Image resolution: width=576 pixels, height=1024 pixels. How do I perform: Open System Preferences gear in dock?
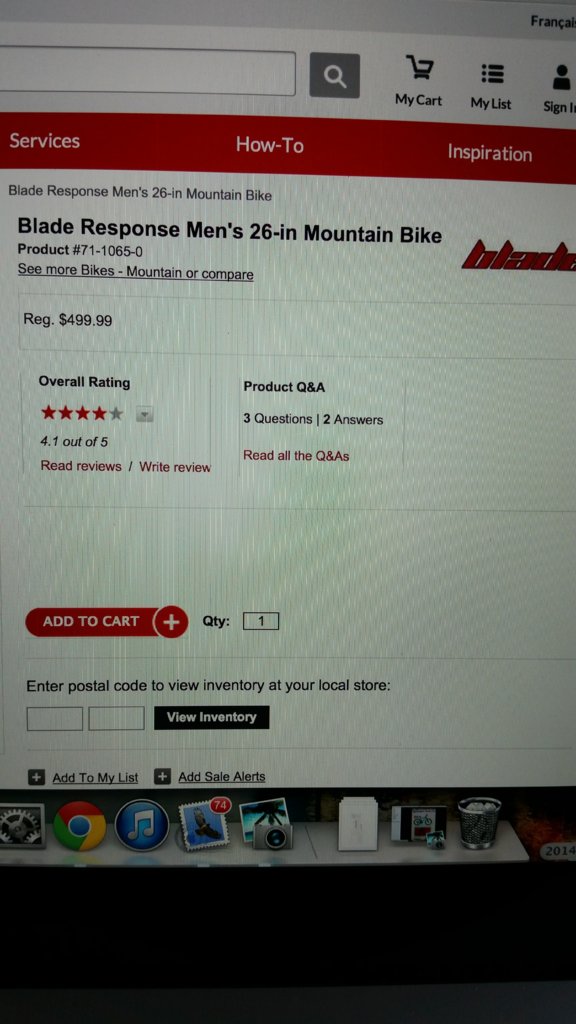(22, 825)
